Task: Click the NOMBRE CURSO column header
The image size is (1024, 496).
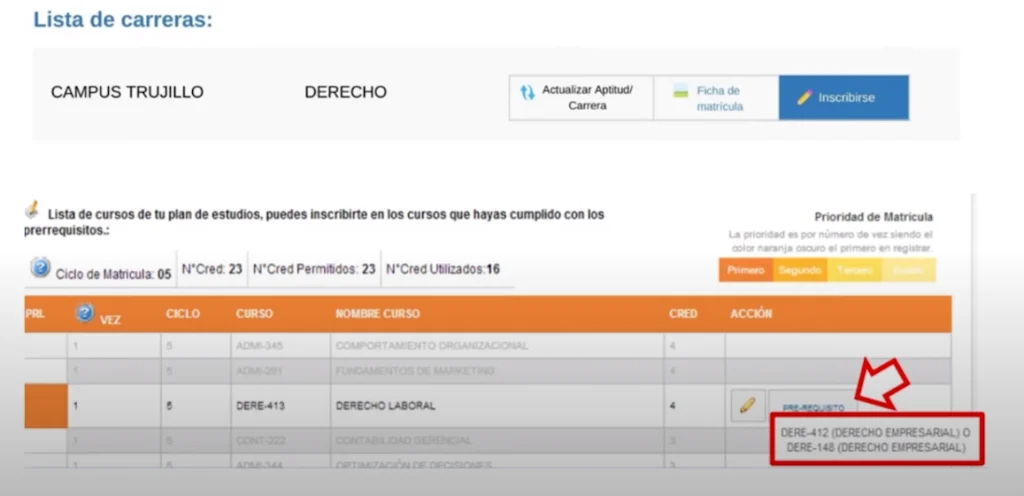Action: [x=377, y=314]
